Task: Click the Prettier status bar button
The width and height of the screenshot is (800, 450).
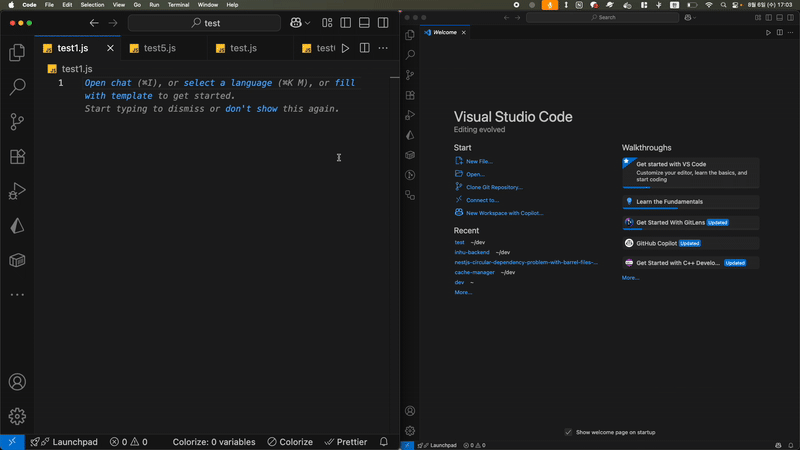Action: click(x=346, y=442)
